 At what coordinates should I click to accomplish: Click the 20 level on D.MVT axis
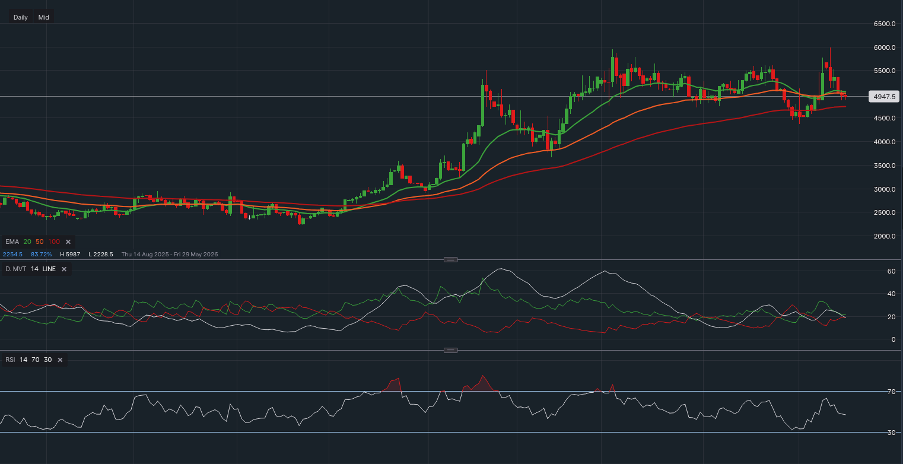[x=891, y=317]
